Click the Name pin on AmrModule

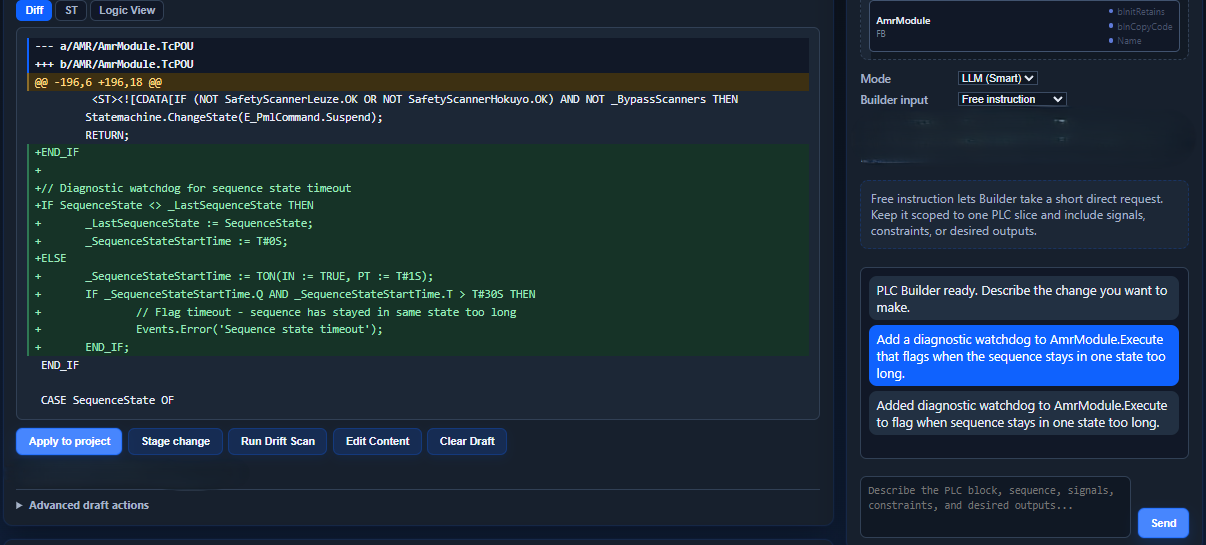click(1125, 41)
